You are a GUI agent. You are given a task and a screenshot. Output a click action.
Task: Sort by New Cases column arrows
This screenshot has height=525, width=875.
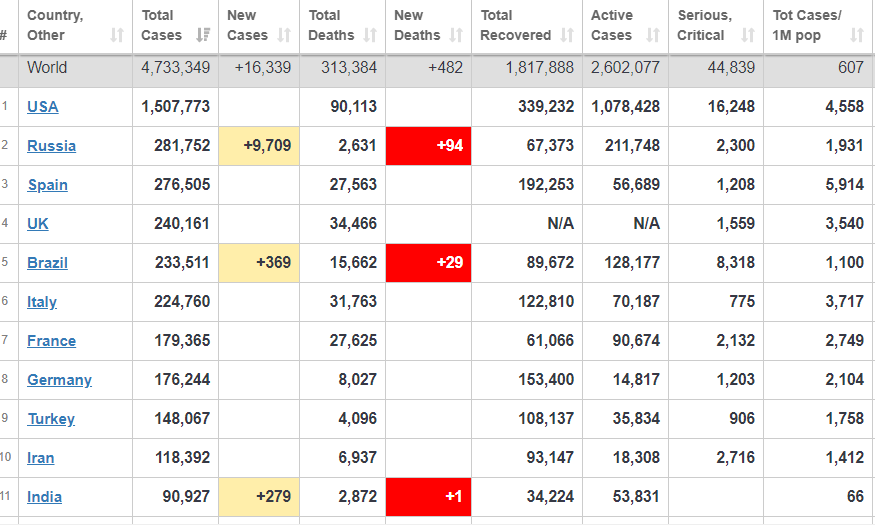[x=284, y=35]
